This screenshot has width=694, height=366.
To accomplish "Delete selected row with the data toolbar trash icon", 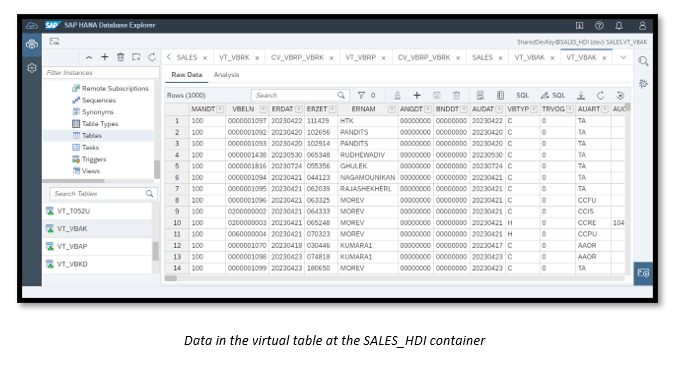I will coord(456,95).
